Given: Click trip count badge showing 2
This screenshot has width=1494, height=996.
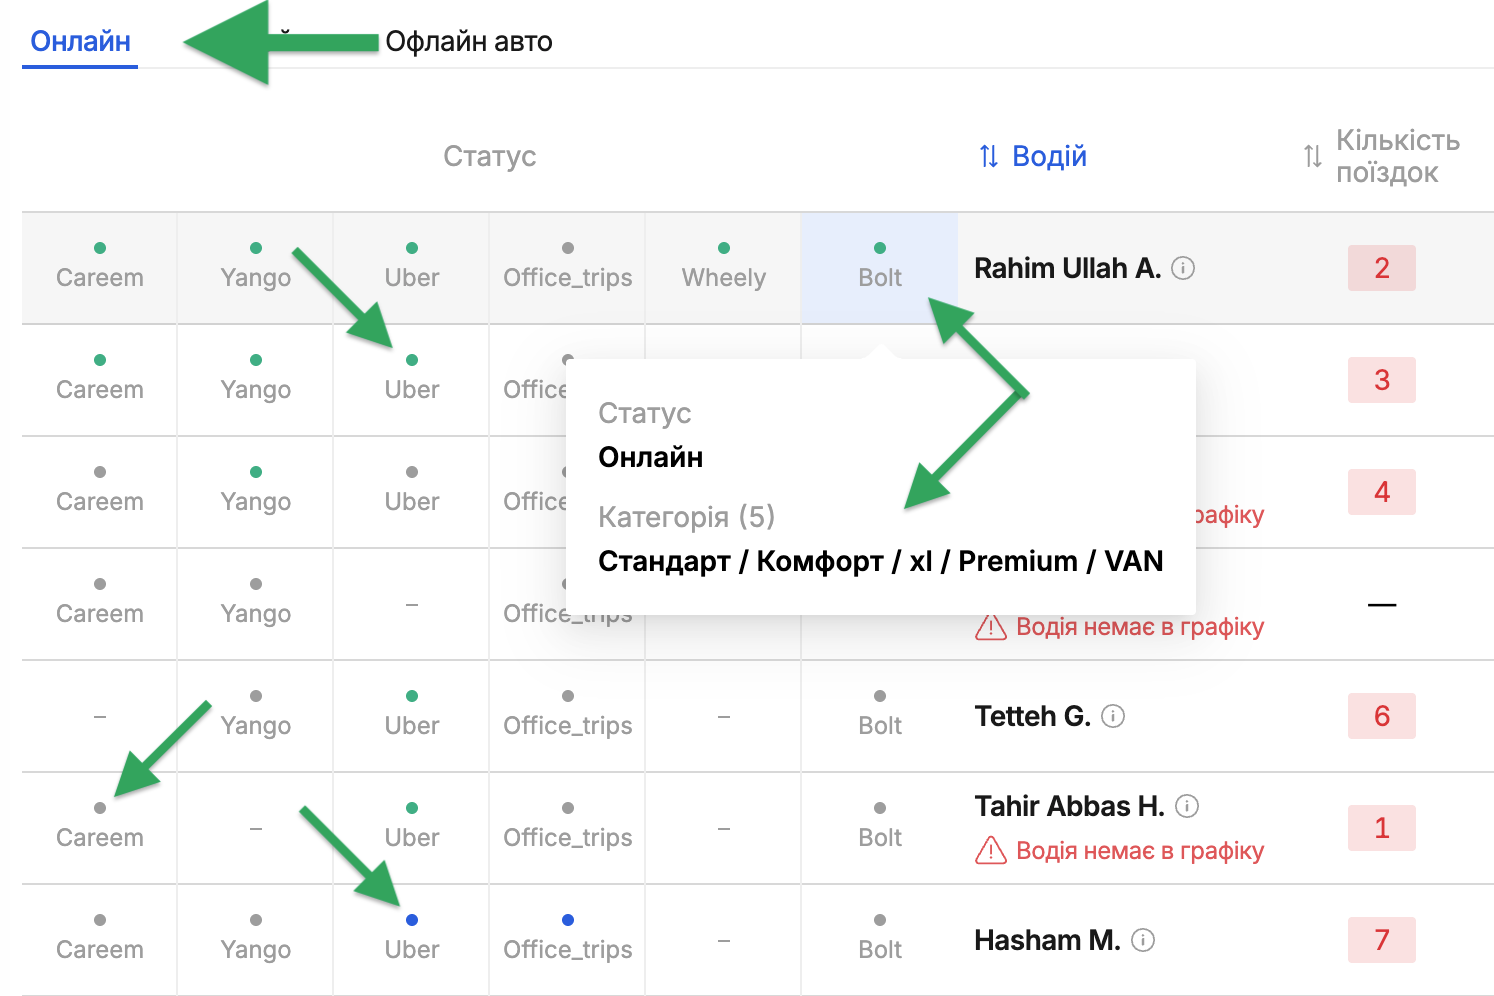Looking at the screenshot, I should [x=1381, y=268].
